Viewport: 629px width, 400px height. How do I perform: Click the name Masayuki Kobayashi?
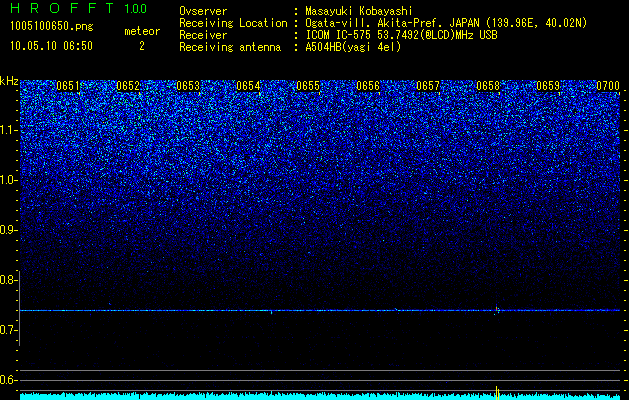(359, 11)
